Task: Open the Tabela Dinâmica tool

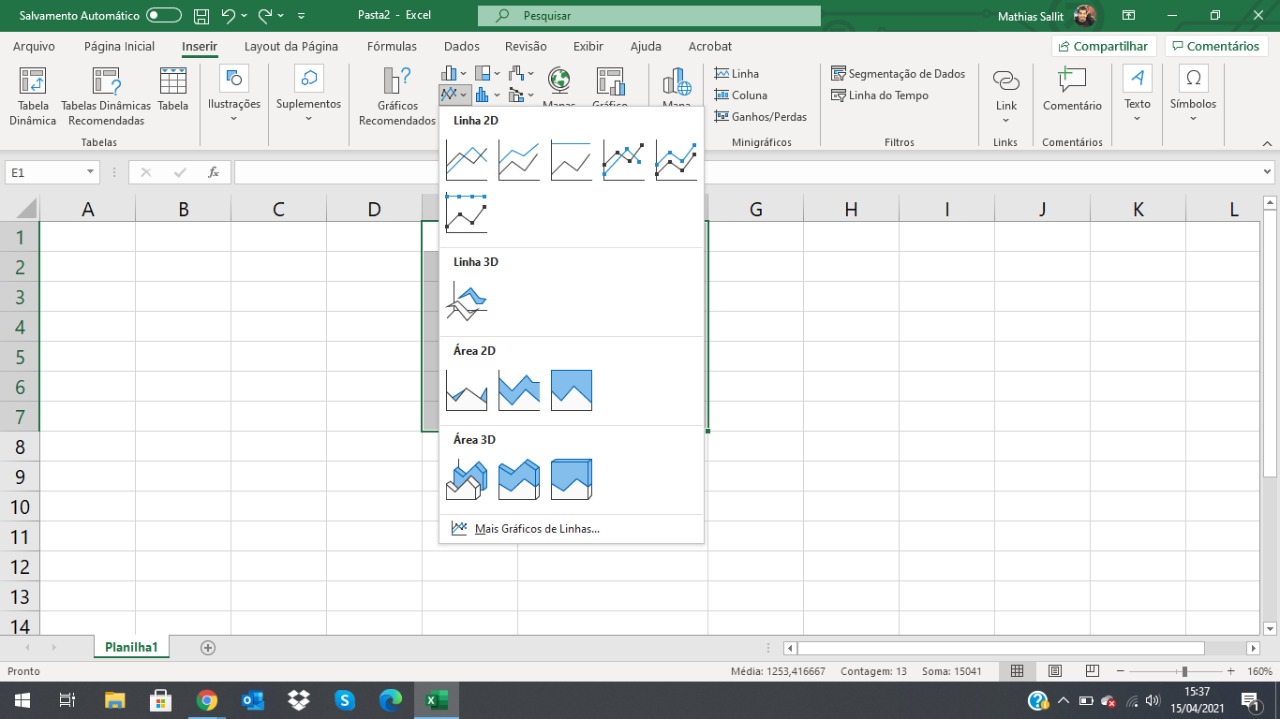Action: pos(33,97)
